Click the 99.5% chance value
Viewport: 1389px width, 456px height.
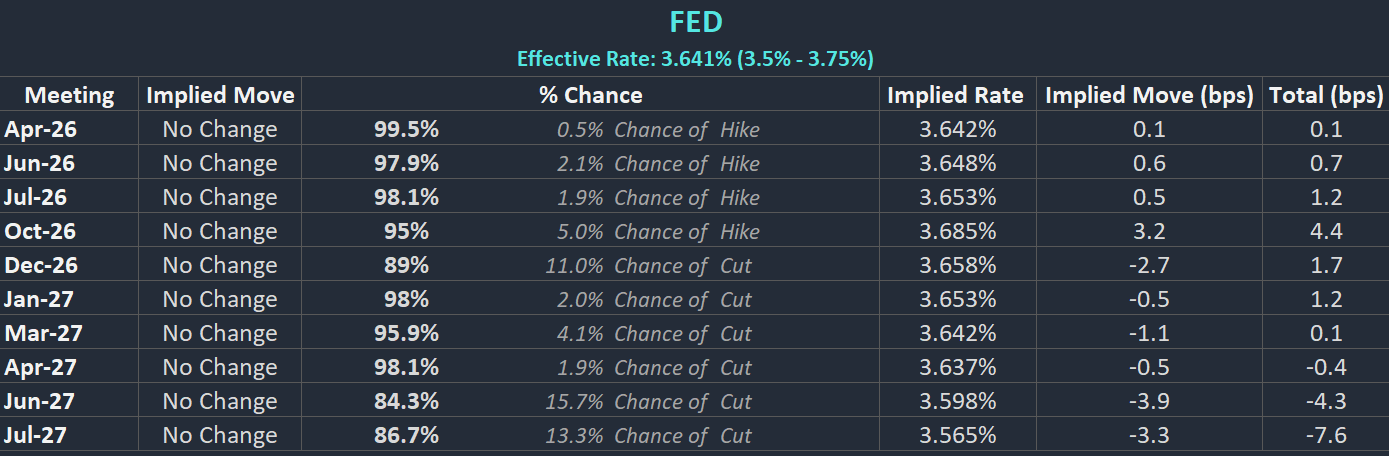click(406, 129)
